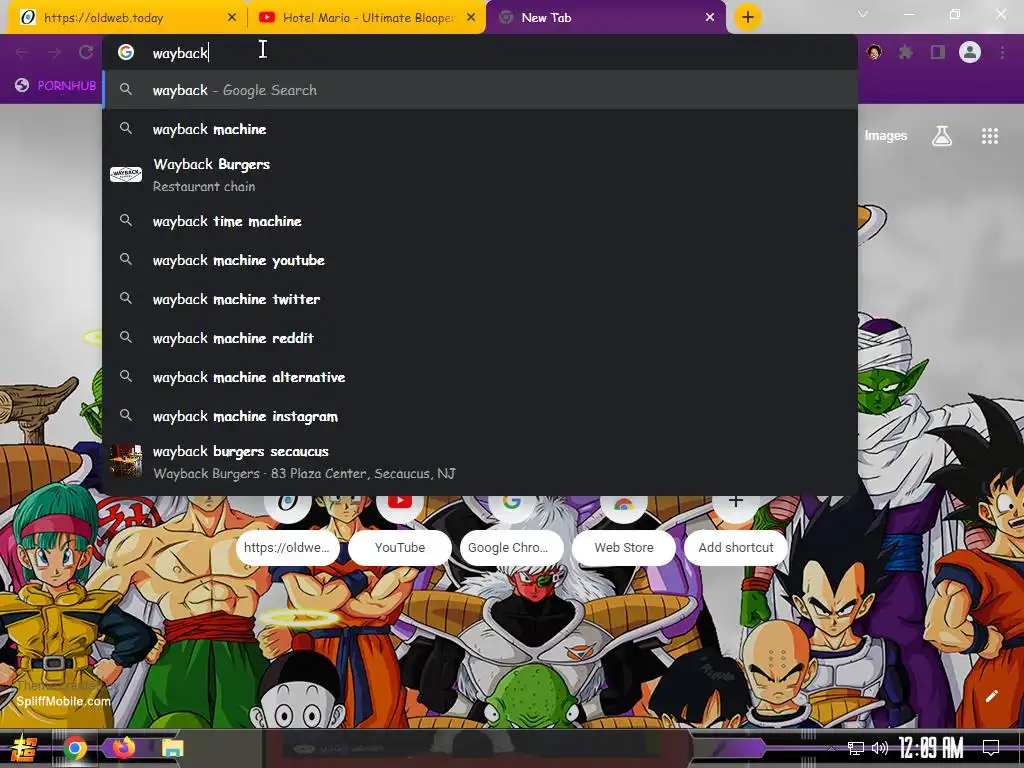The image size is (1024, 768).
Task: Launch Firefox from the taskbar
Action: click(123, 747)
